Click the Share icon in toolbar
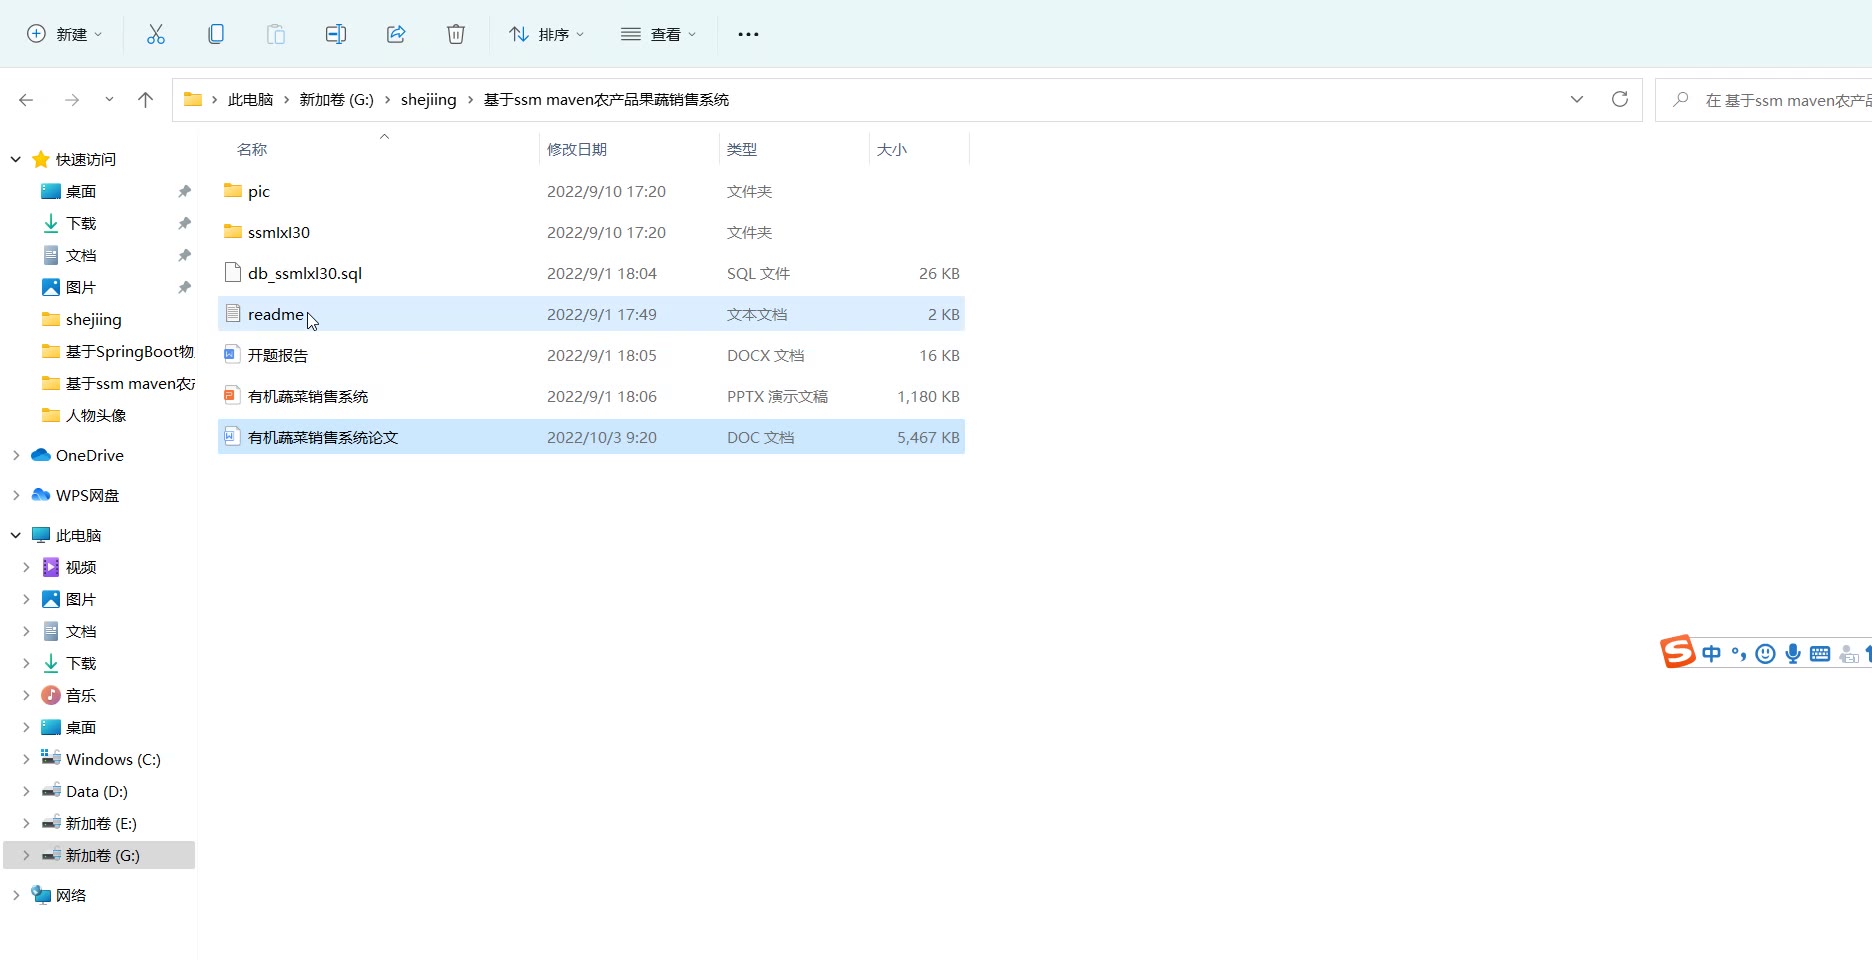The image size is (1872, 960). 396,34
